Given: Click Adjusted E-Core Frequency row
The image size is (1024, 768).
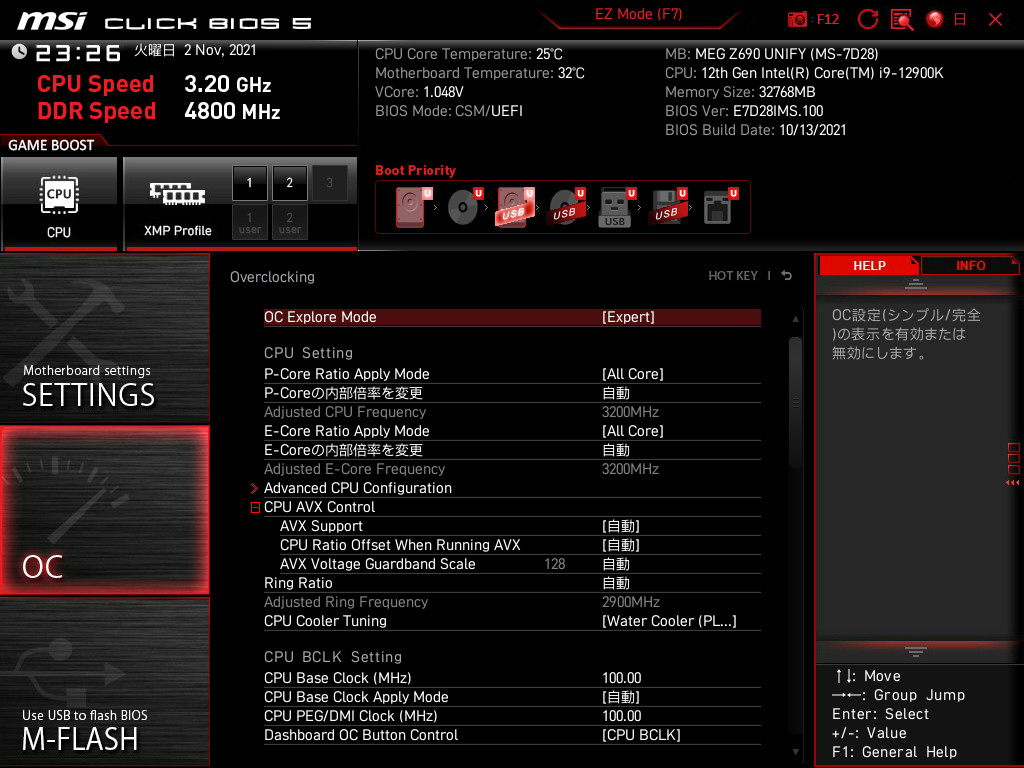Looking at the screenshot, I should 512,469.
